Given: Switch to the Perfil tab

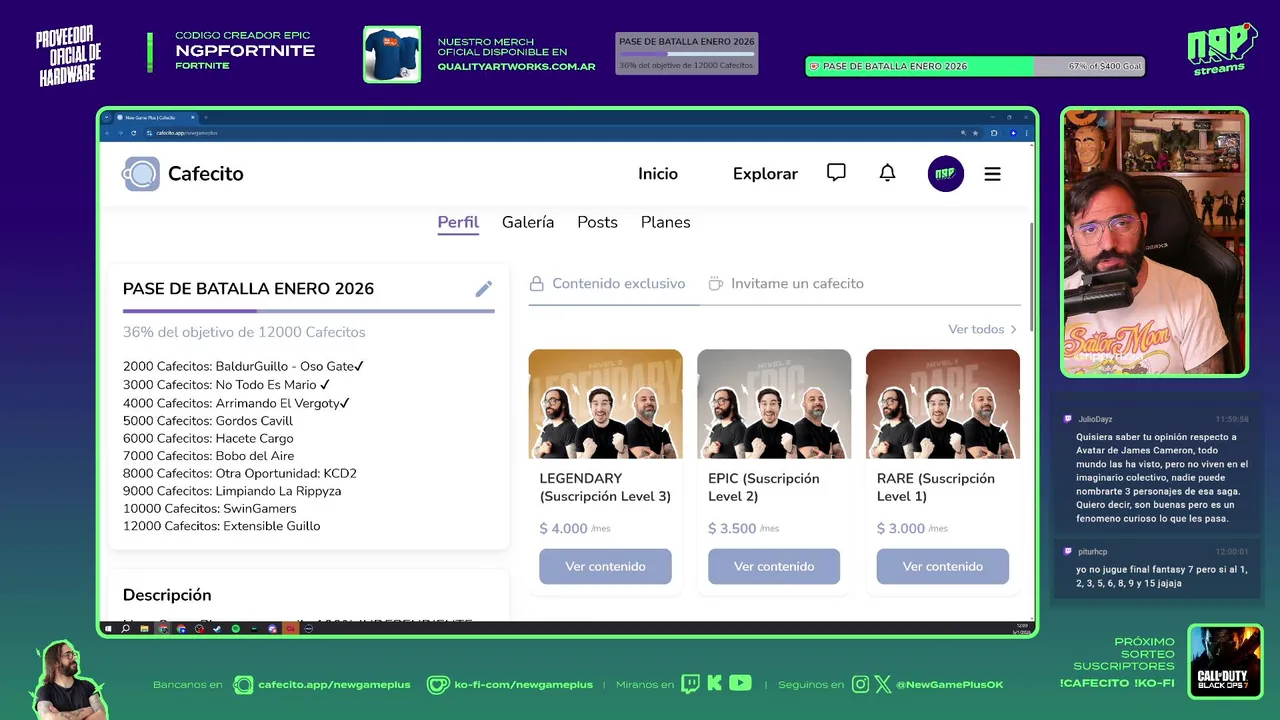Looking at the screenshot, I should tap(458, 222).
